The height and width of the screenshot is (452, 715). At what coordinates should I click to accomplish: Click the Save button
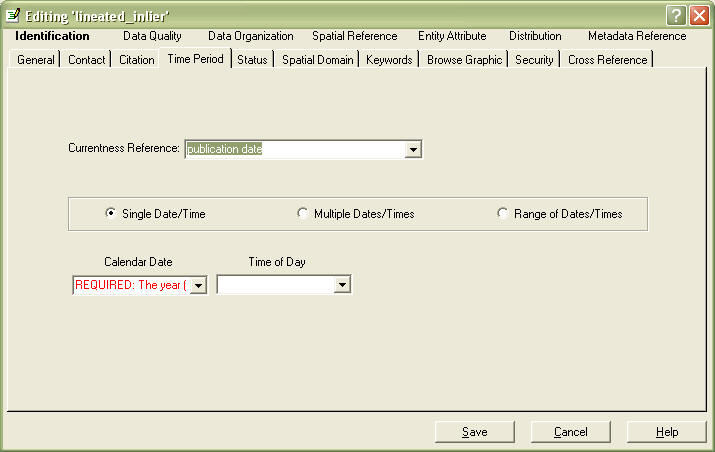click(x=475, y=432)
